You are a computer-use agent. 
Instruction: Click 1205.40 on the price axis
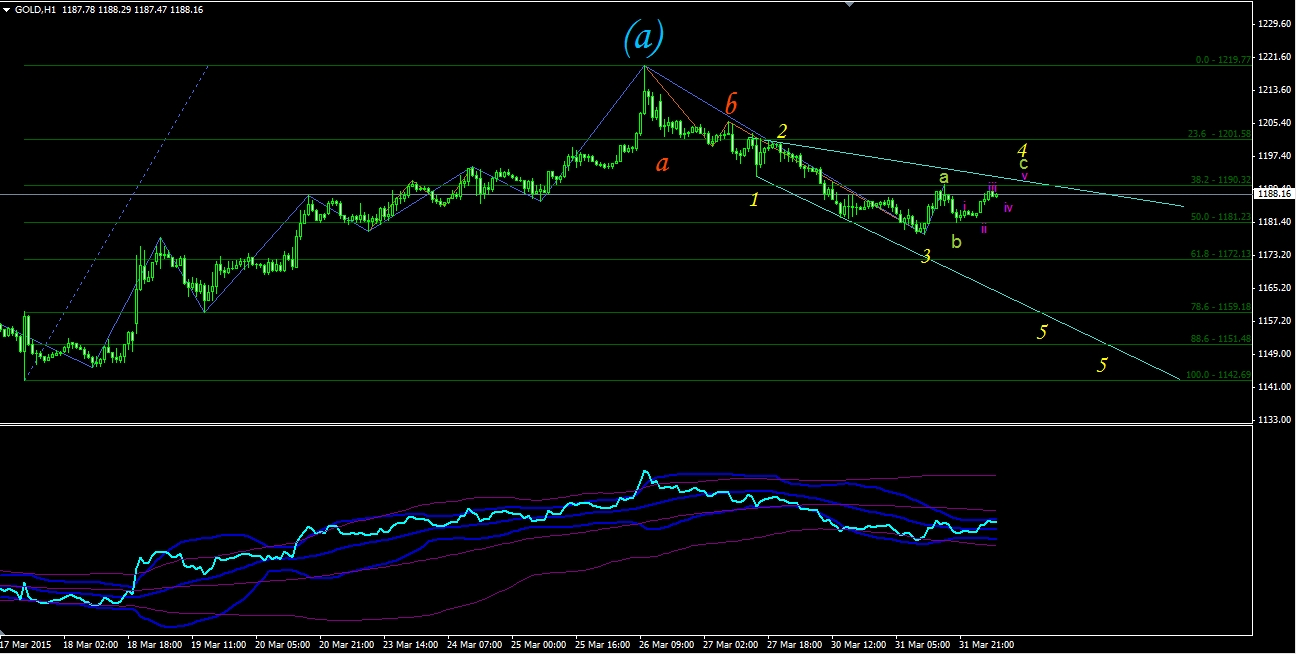1274,122
